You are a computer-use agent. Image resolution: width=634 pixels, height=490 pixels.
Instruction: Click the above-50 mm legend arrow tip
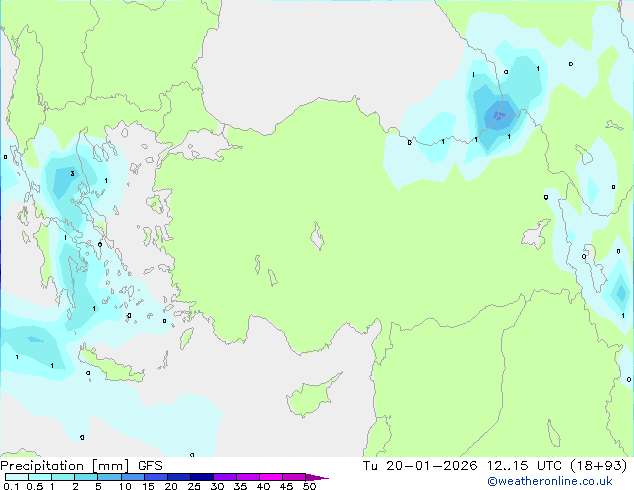tap(317, 477)
